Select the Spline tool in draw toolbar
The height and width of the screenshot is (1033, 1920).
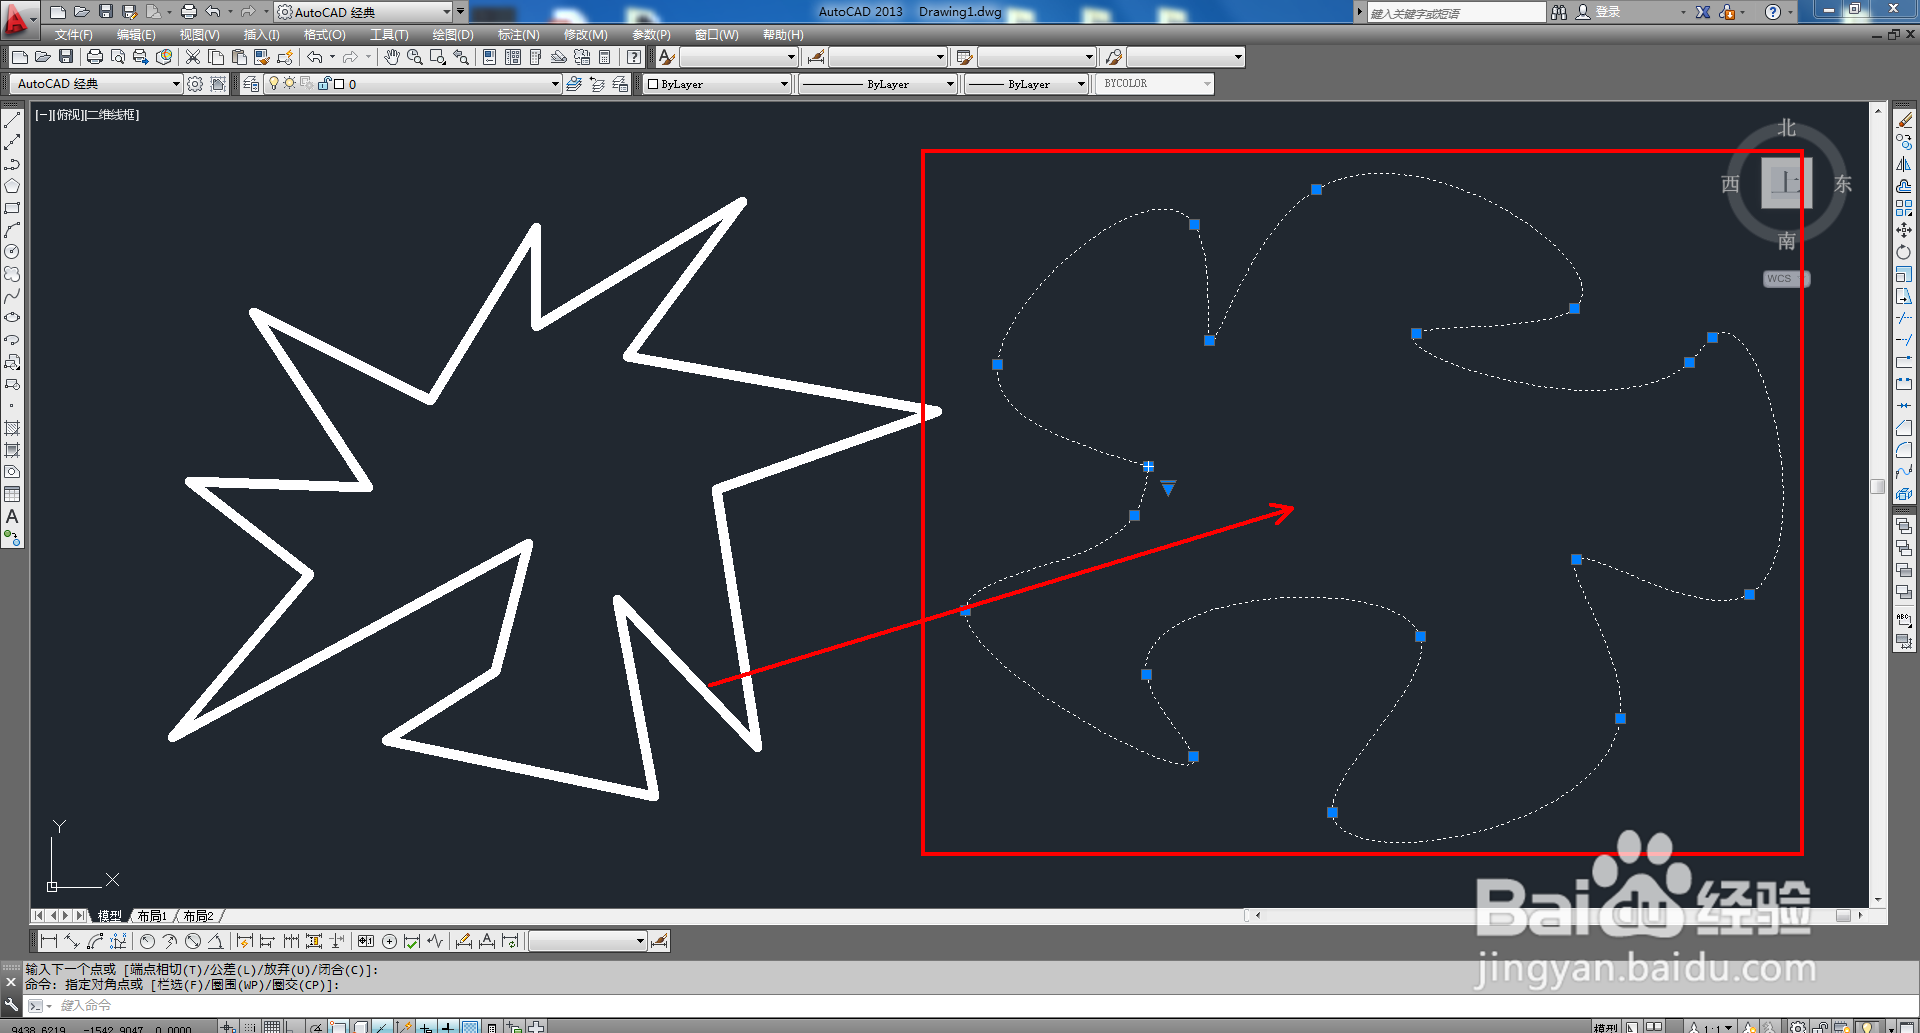point(12,296)
